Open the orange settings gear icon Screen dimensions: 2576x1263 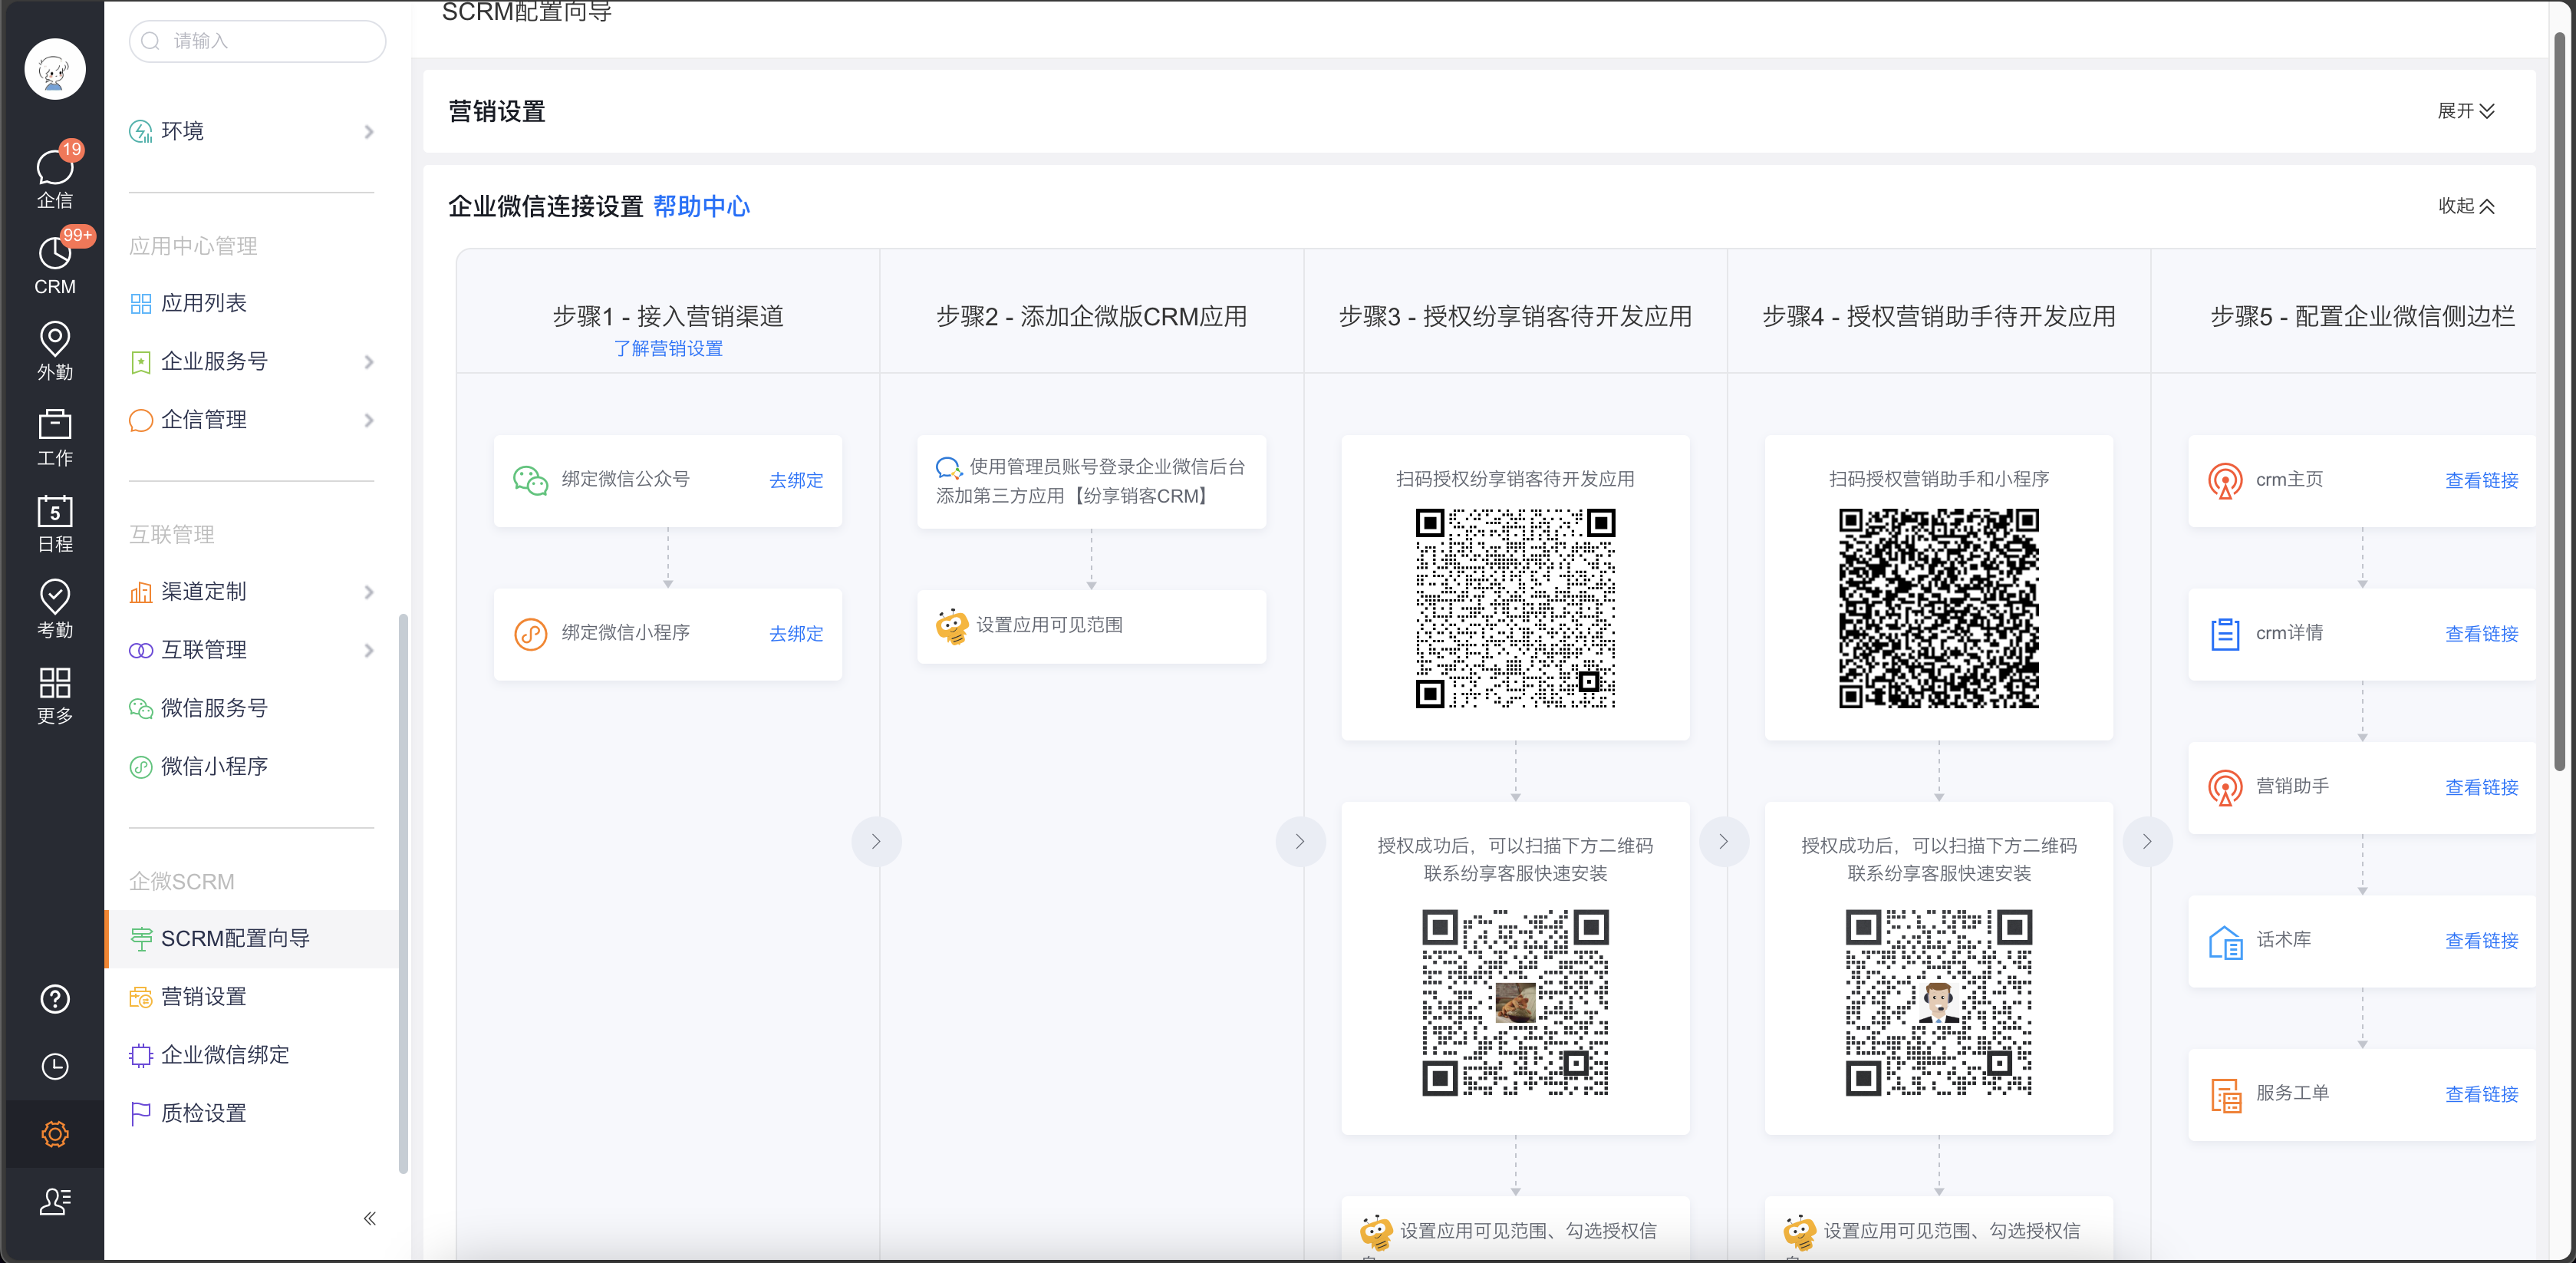[x=54, y=1134]
